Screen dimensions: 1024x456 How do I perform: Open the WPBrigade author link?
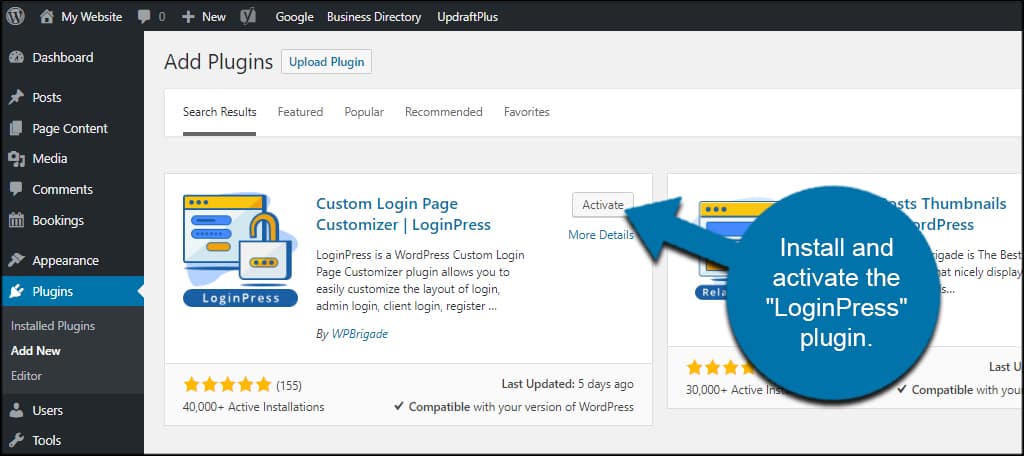(x=359, y=334)
